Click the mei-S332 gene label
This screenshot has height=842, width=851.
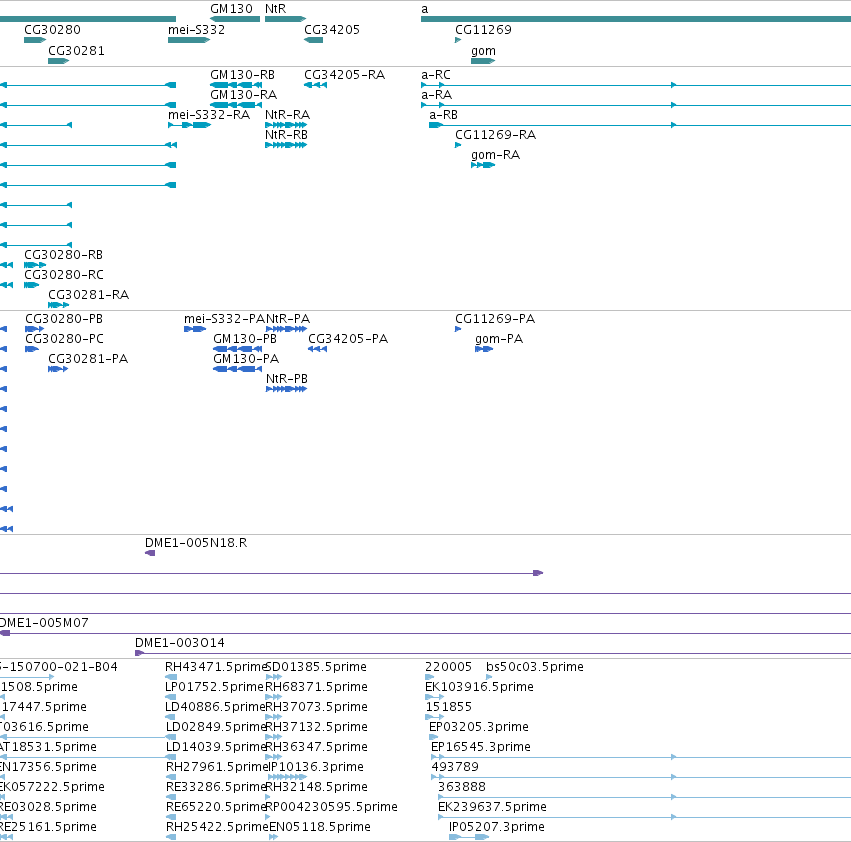pyautogui.click(x=196, y=29)
